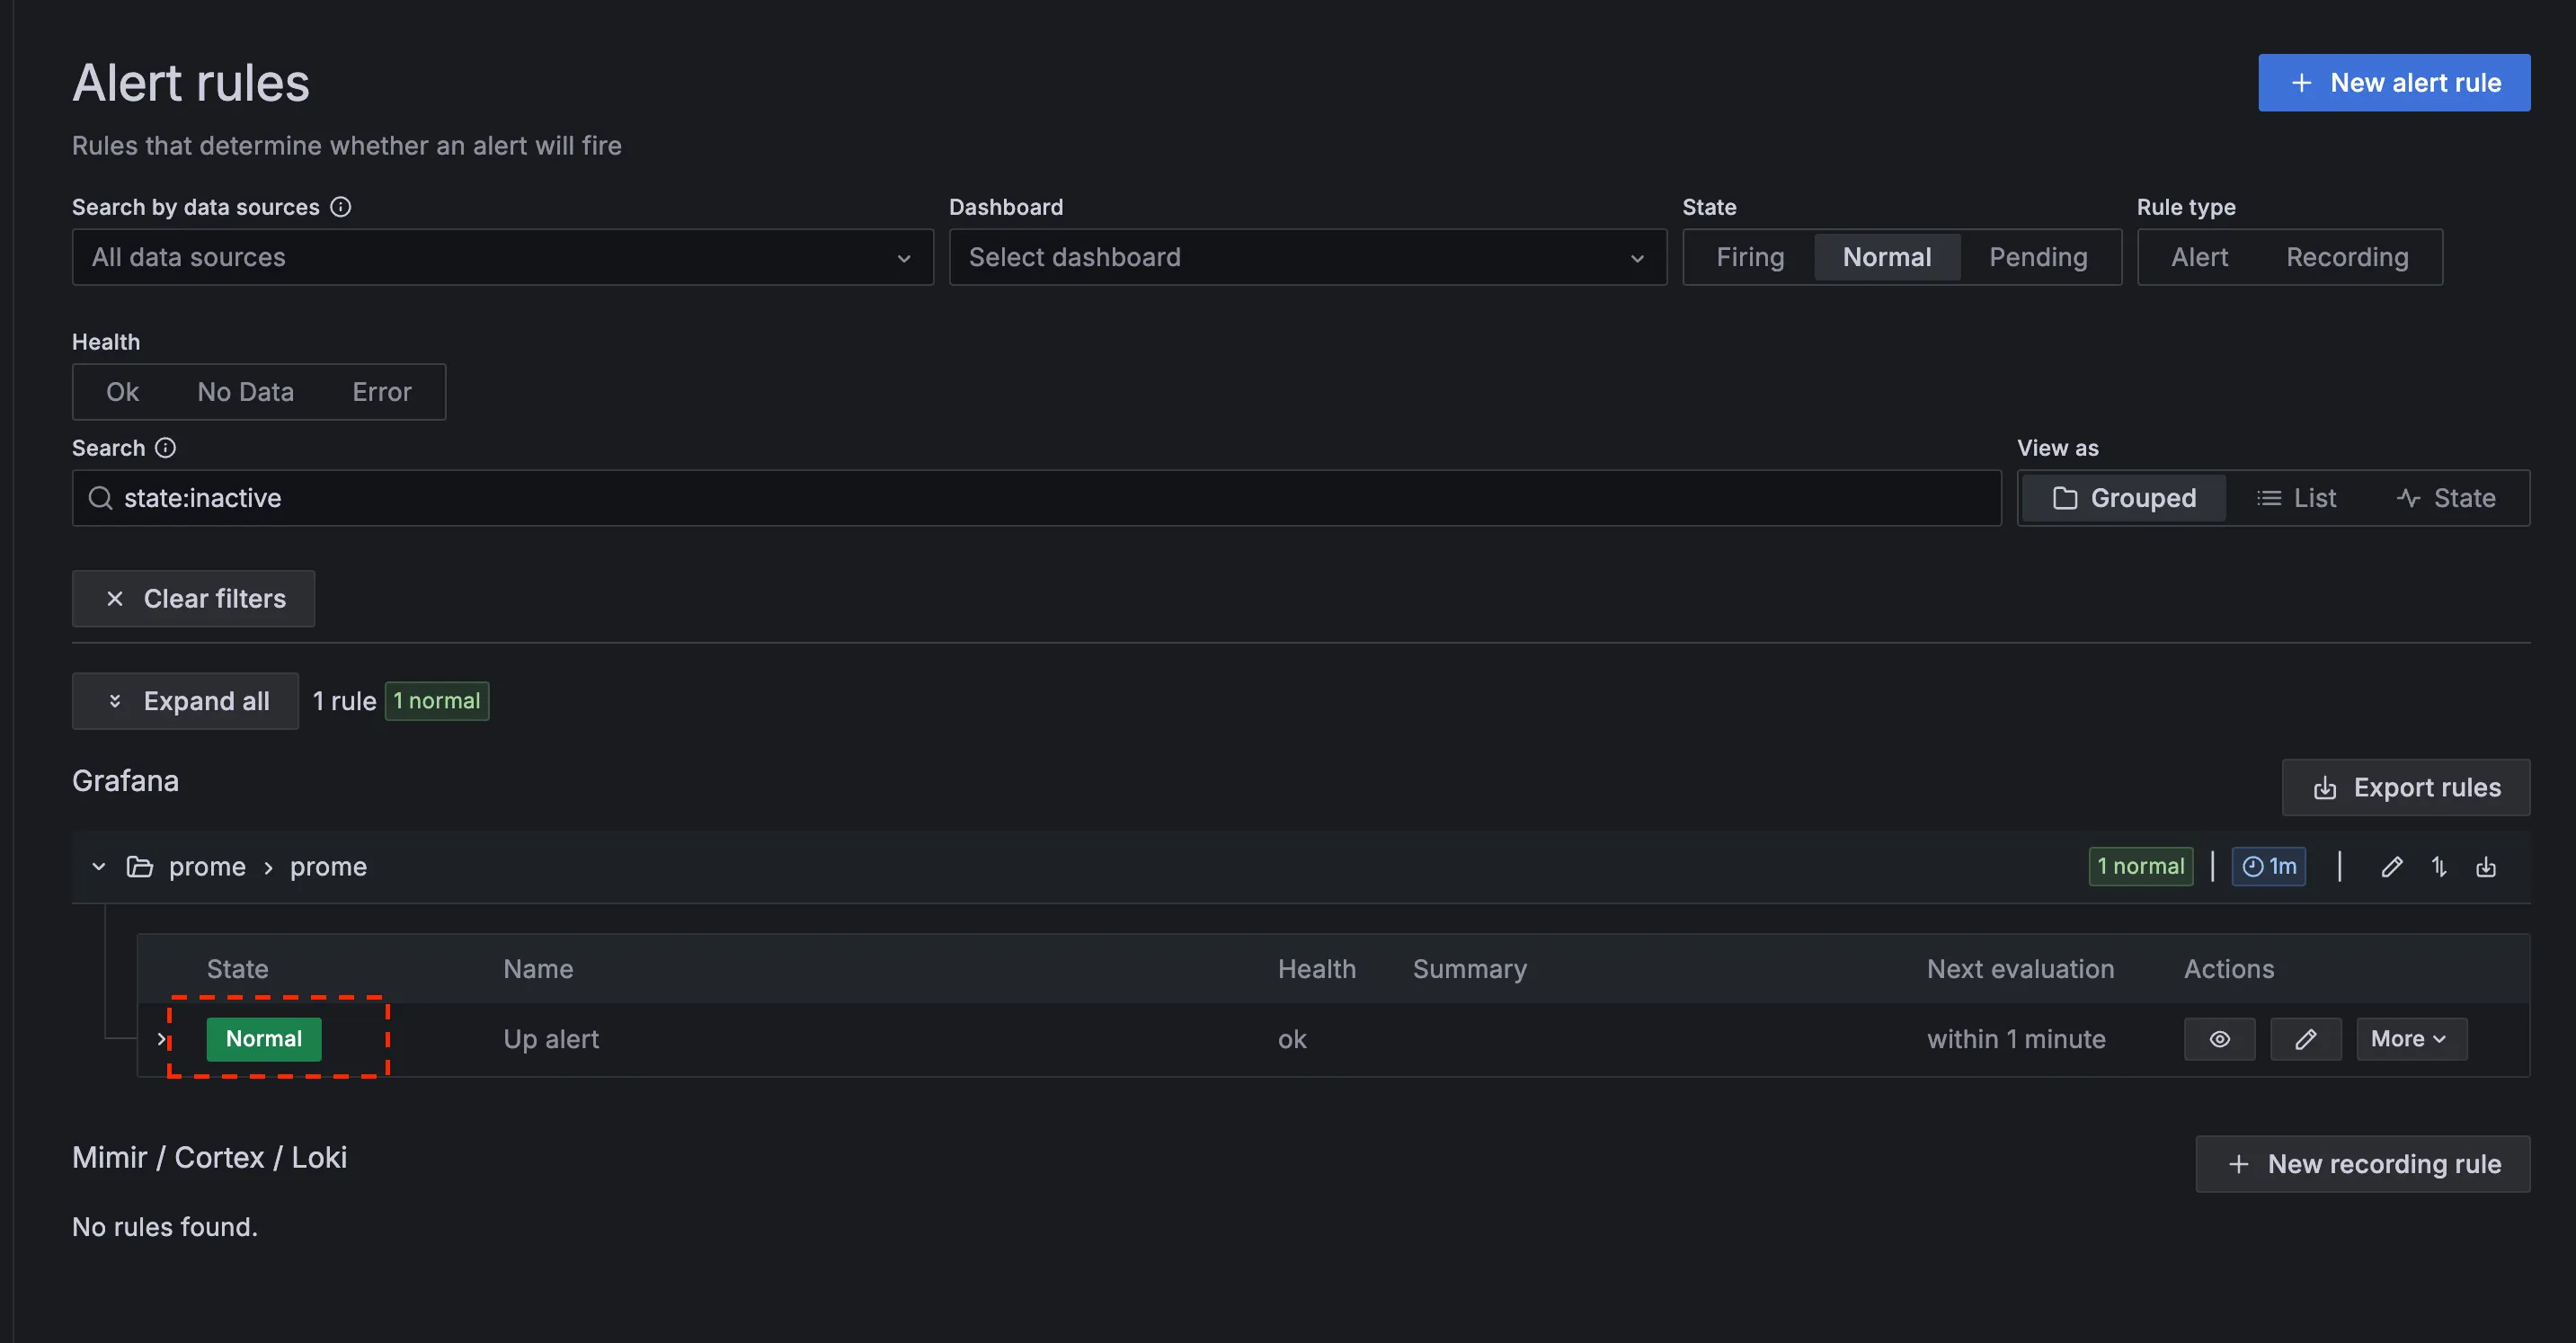Switch the view to State
The height and width of the screenshot is (1343, 2576).
pyautogui.click(x=2446, y=498)
